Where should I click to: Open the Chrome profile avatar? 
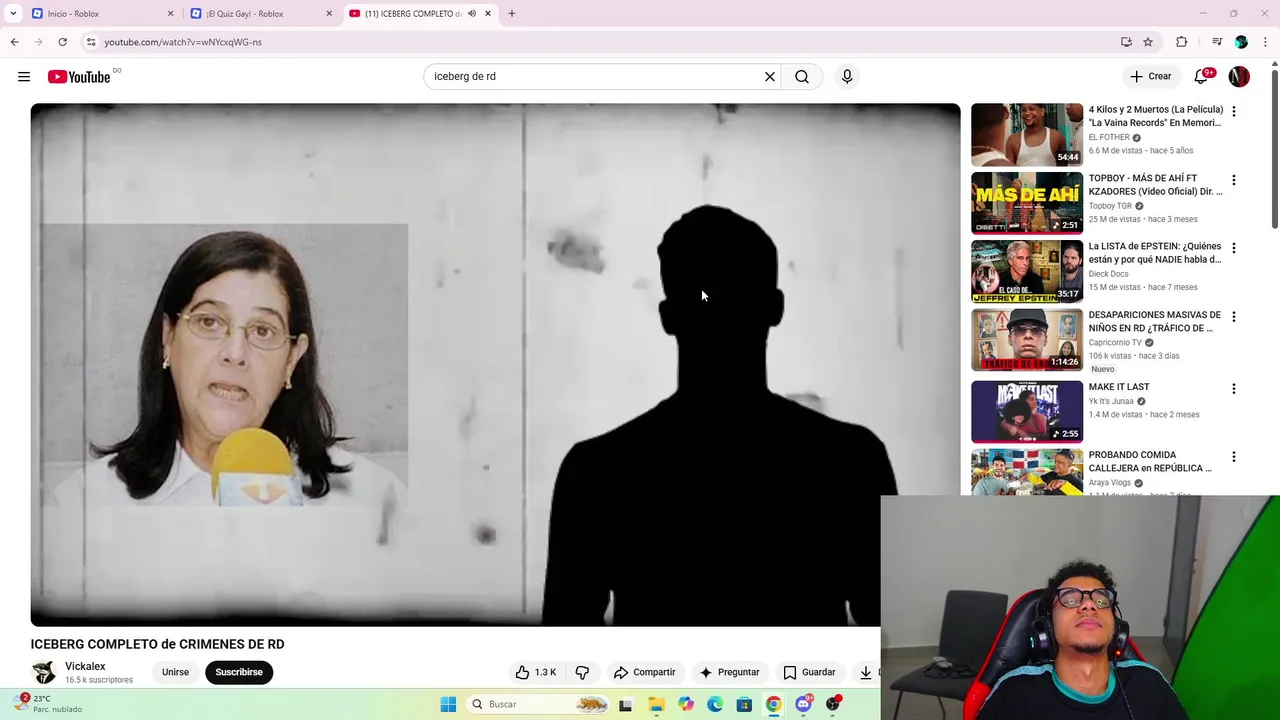(1241, 42)
